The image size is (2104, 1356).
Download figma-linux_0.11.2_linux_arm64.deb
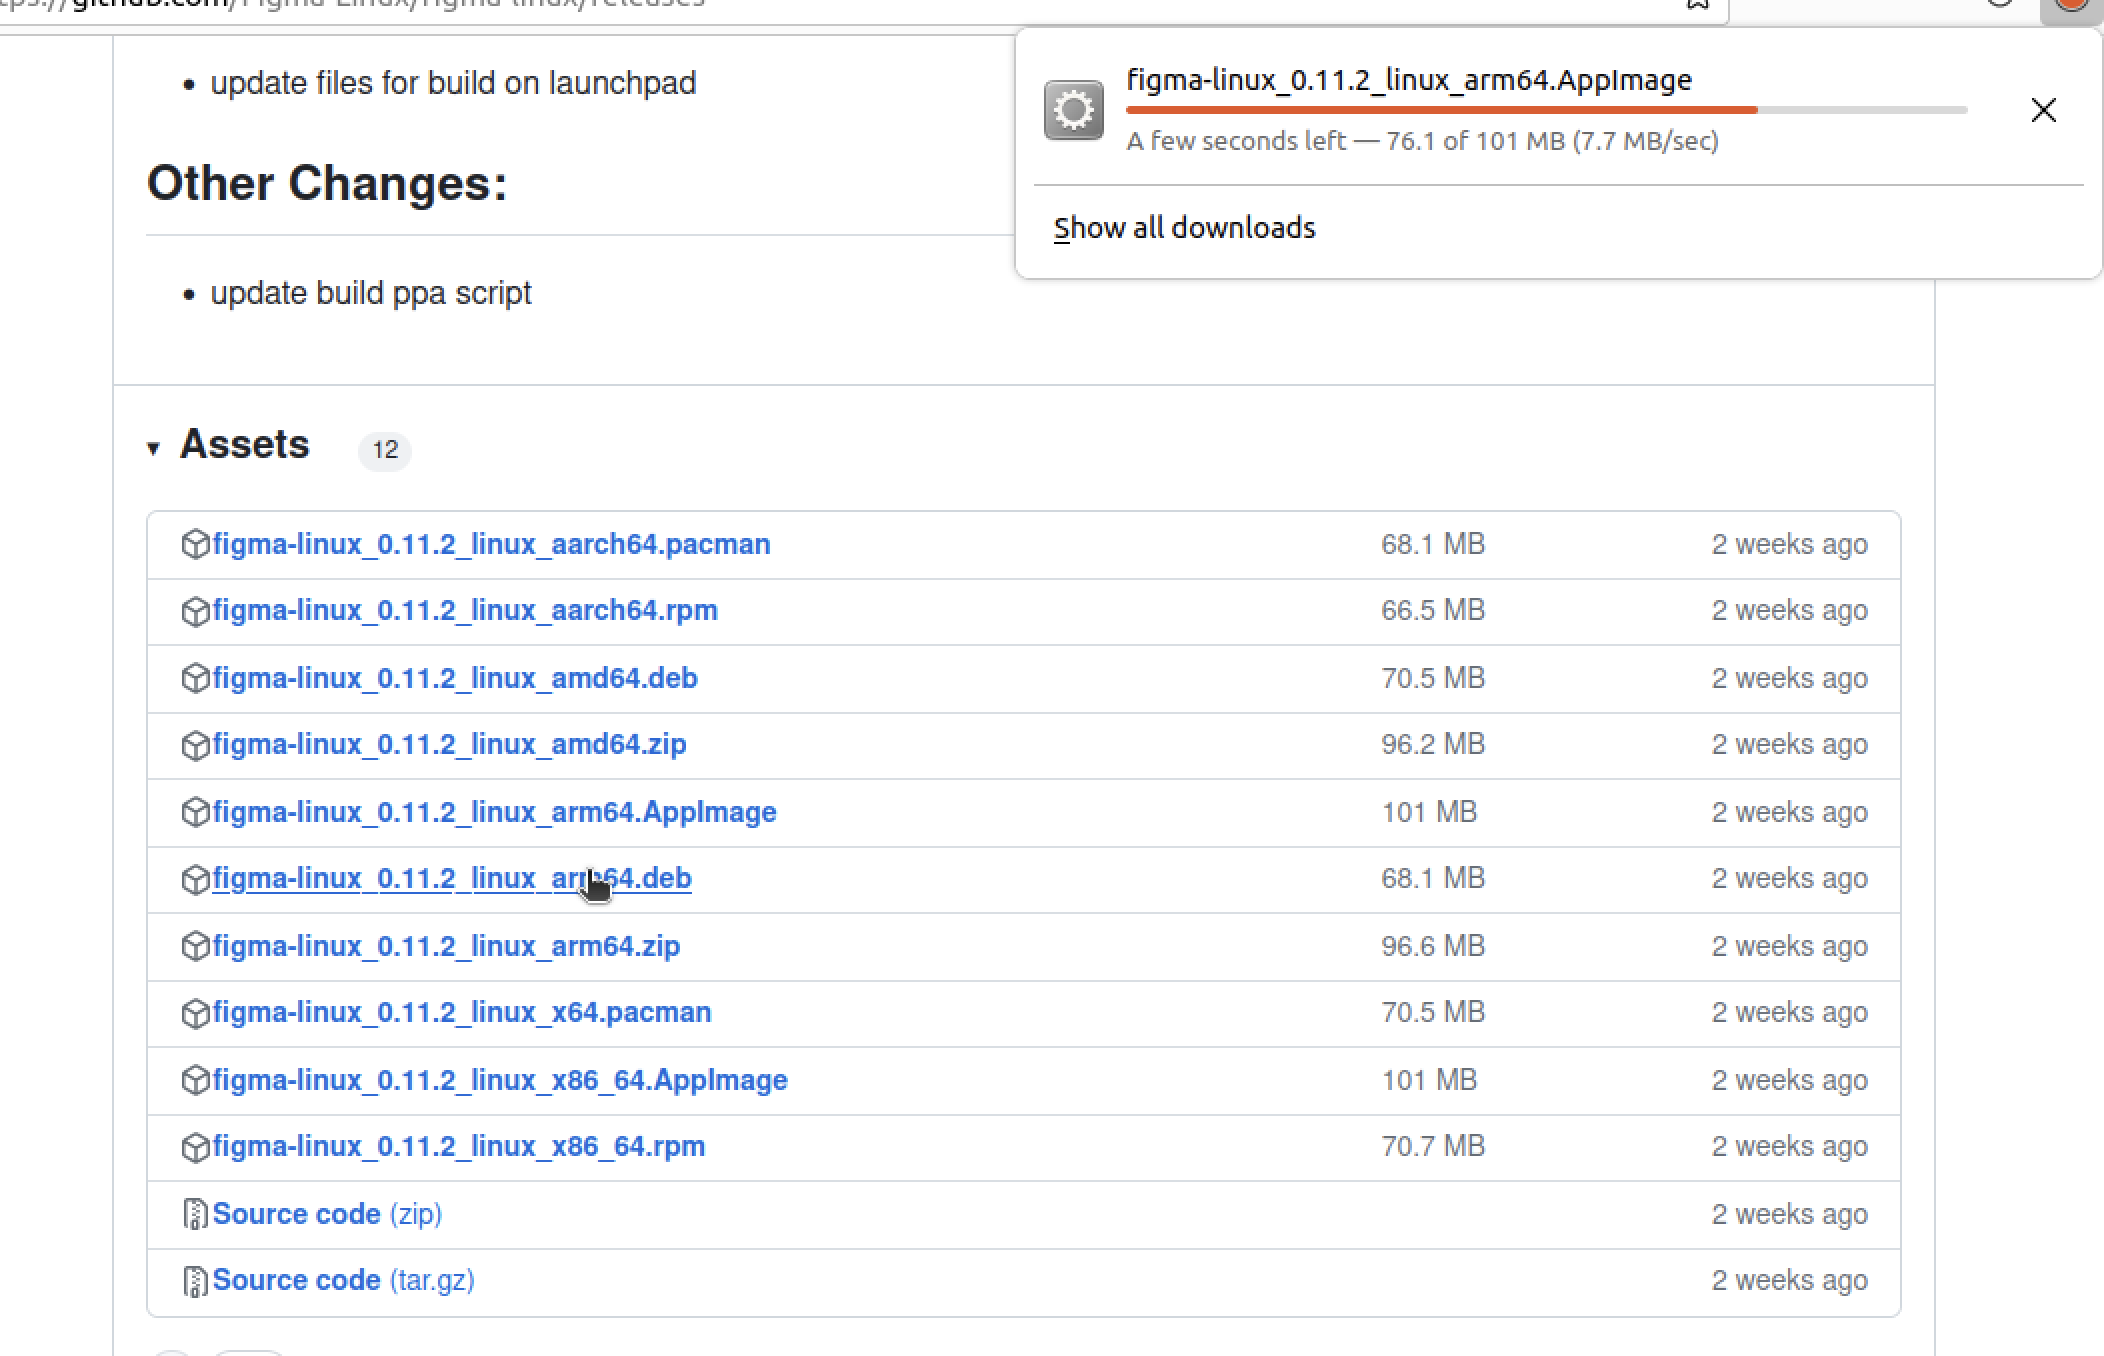click(452, 878)
